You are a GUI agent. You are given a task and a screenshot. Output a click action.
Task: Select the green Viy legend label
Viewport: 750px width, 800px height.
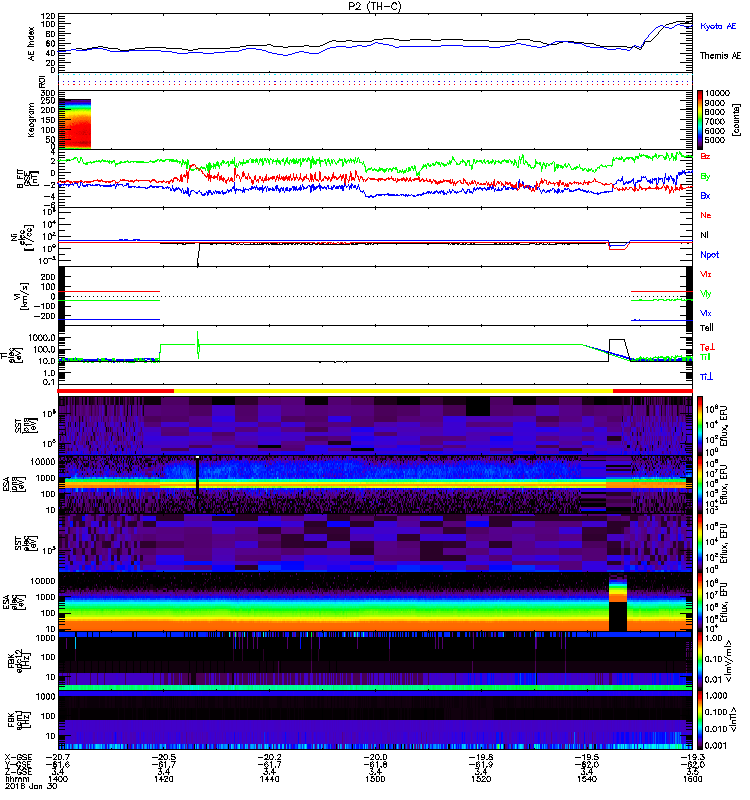tap(705, 294)
